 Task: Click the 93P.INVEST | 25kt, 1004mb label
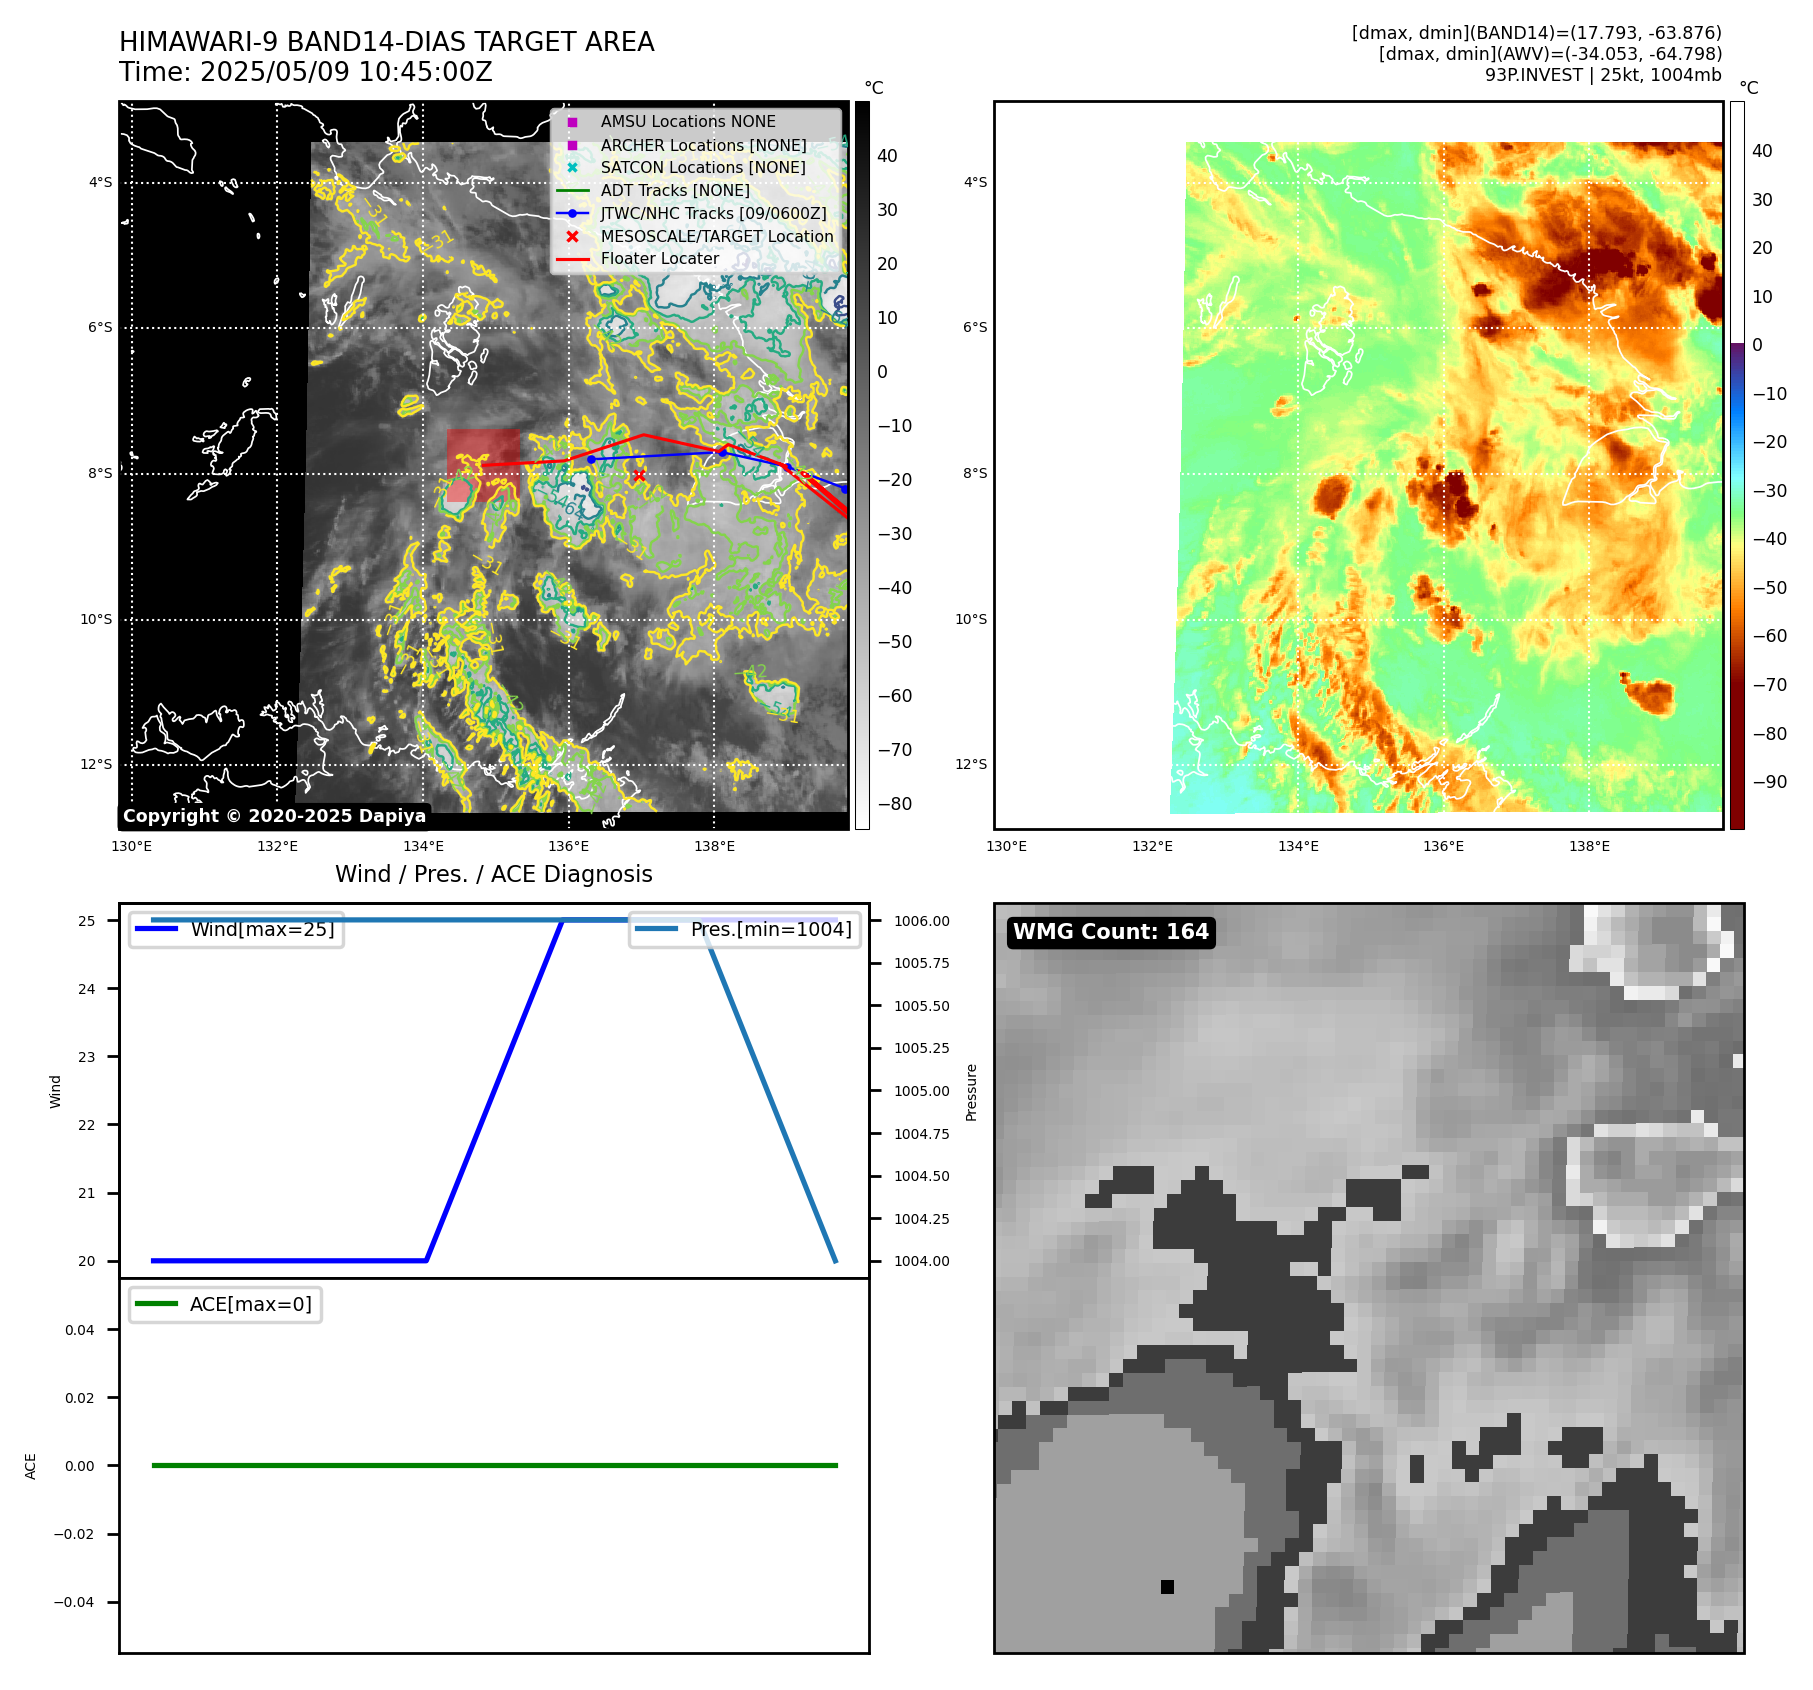[1603, 75]
